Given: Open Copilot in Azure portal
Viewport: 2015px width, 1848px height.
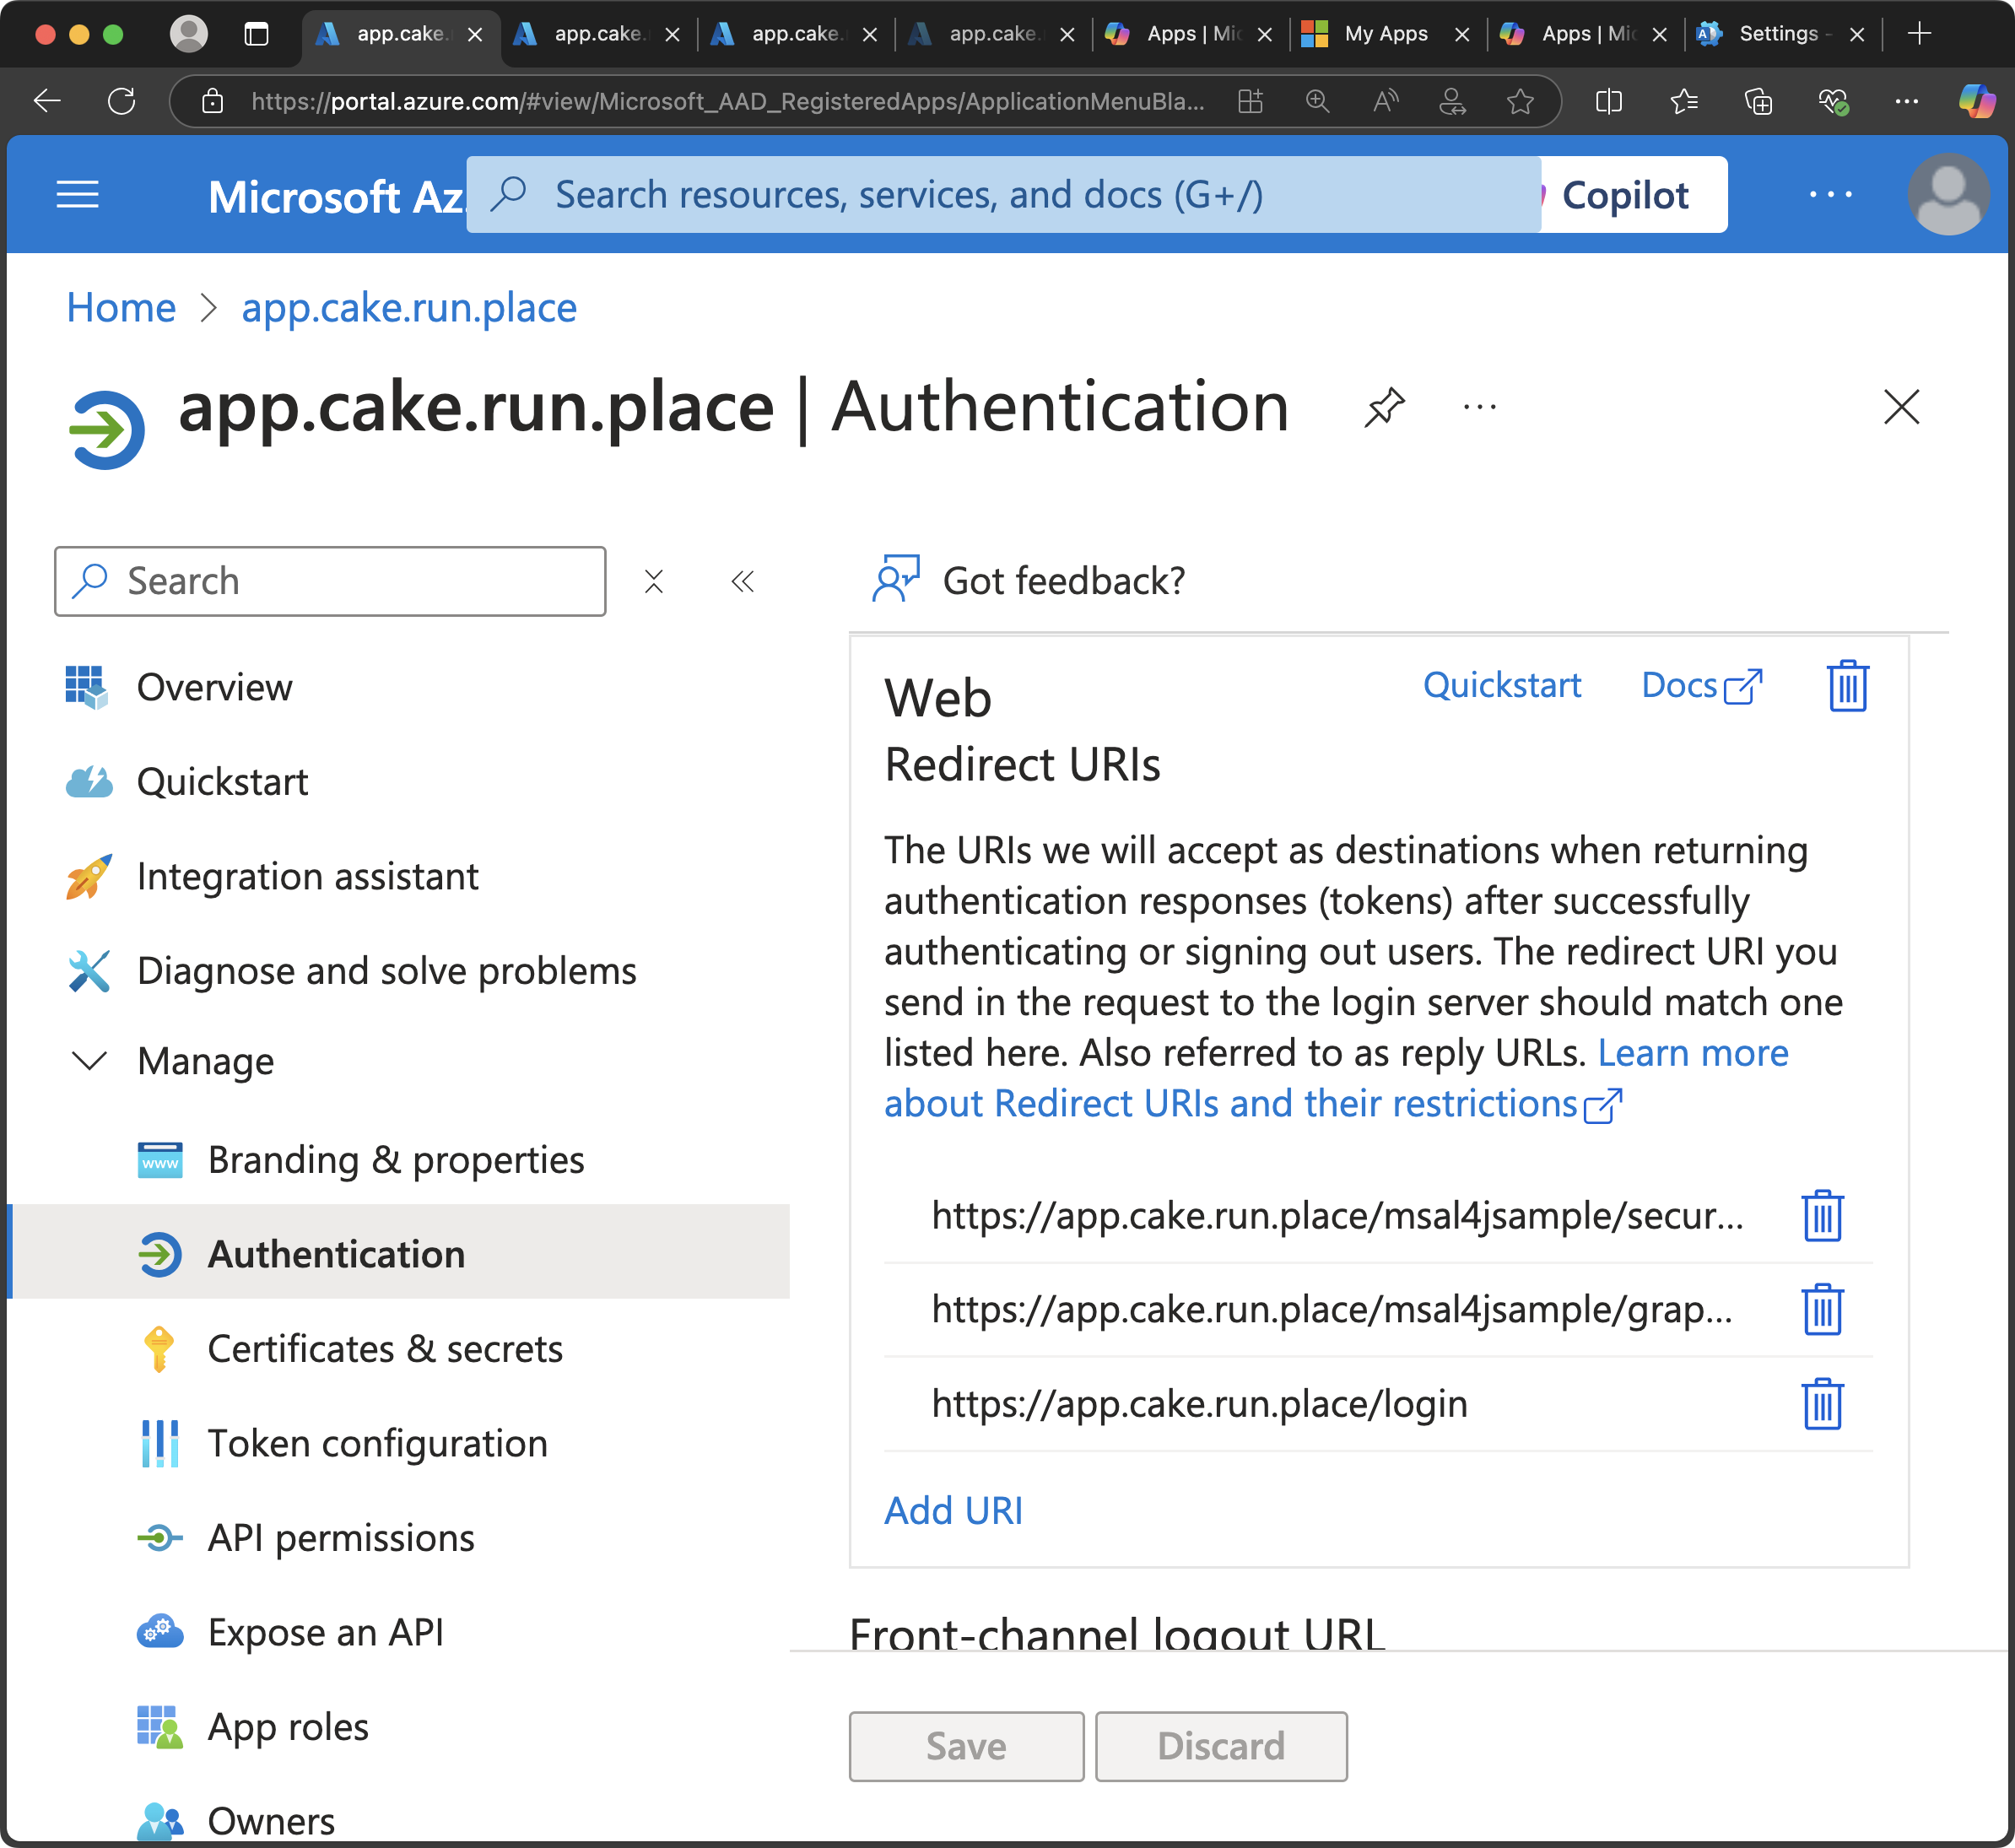Looking at the screenshot, I should (x=1624, y=195).
